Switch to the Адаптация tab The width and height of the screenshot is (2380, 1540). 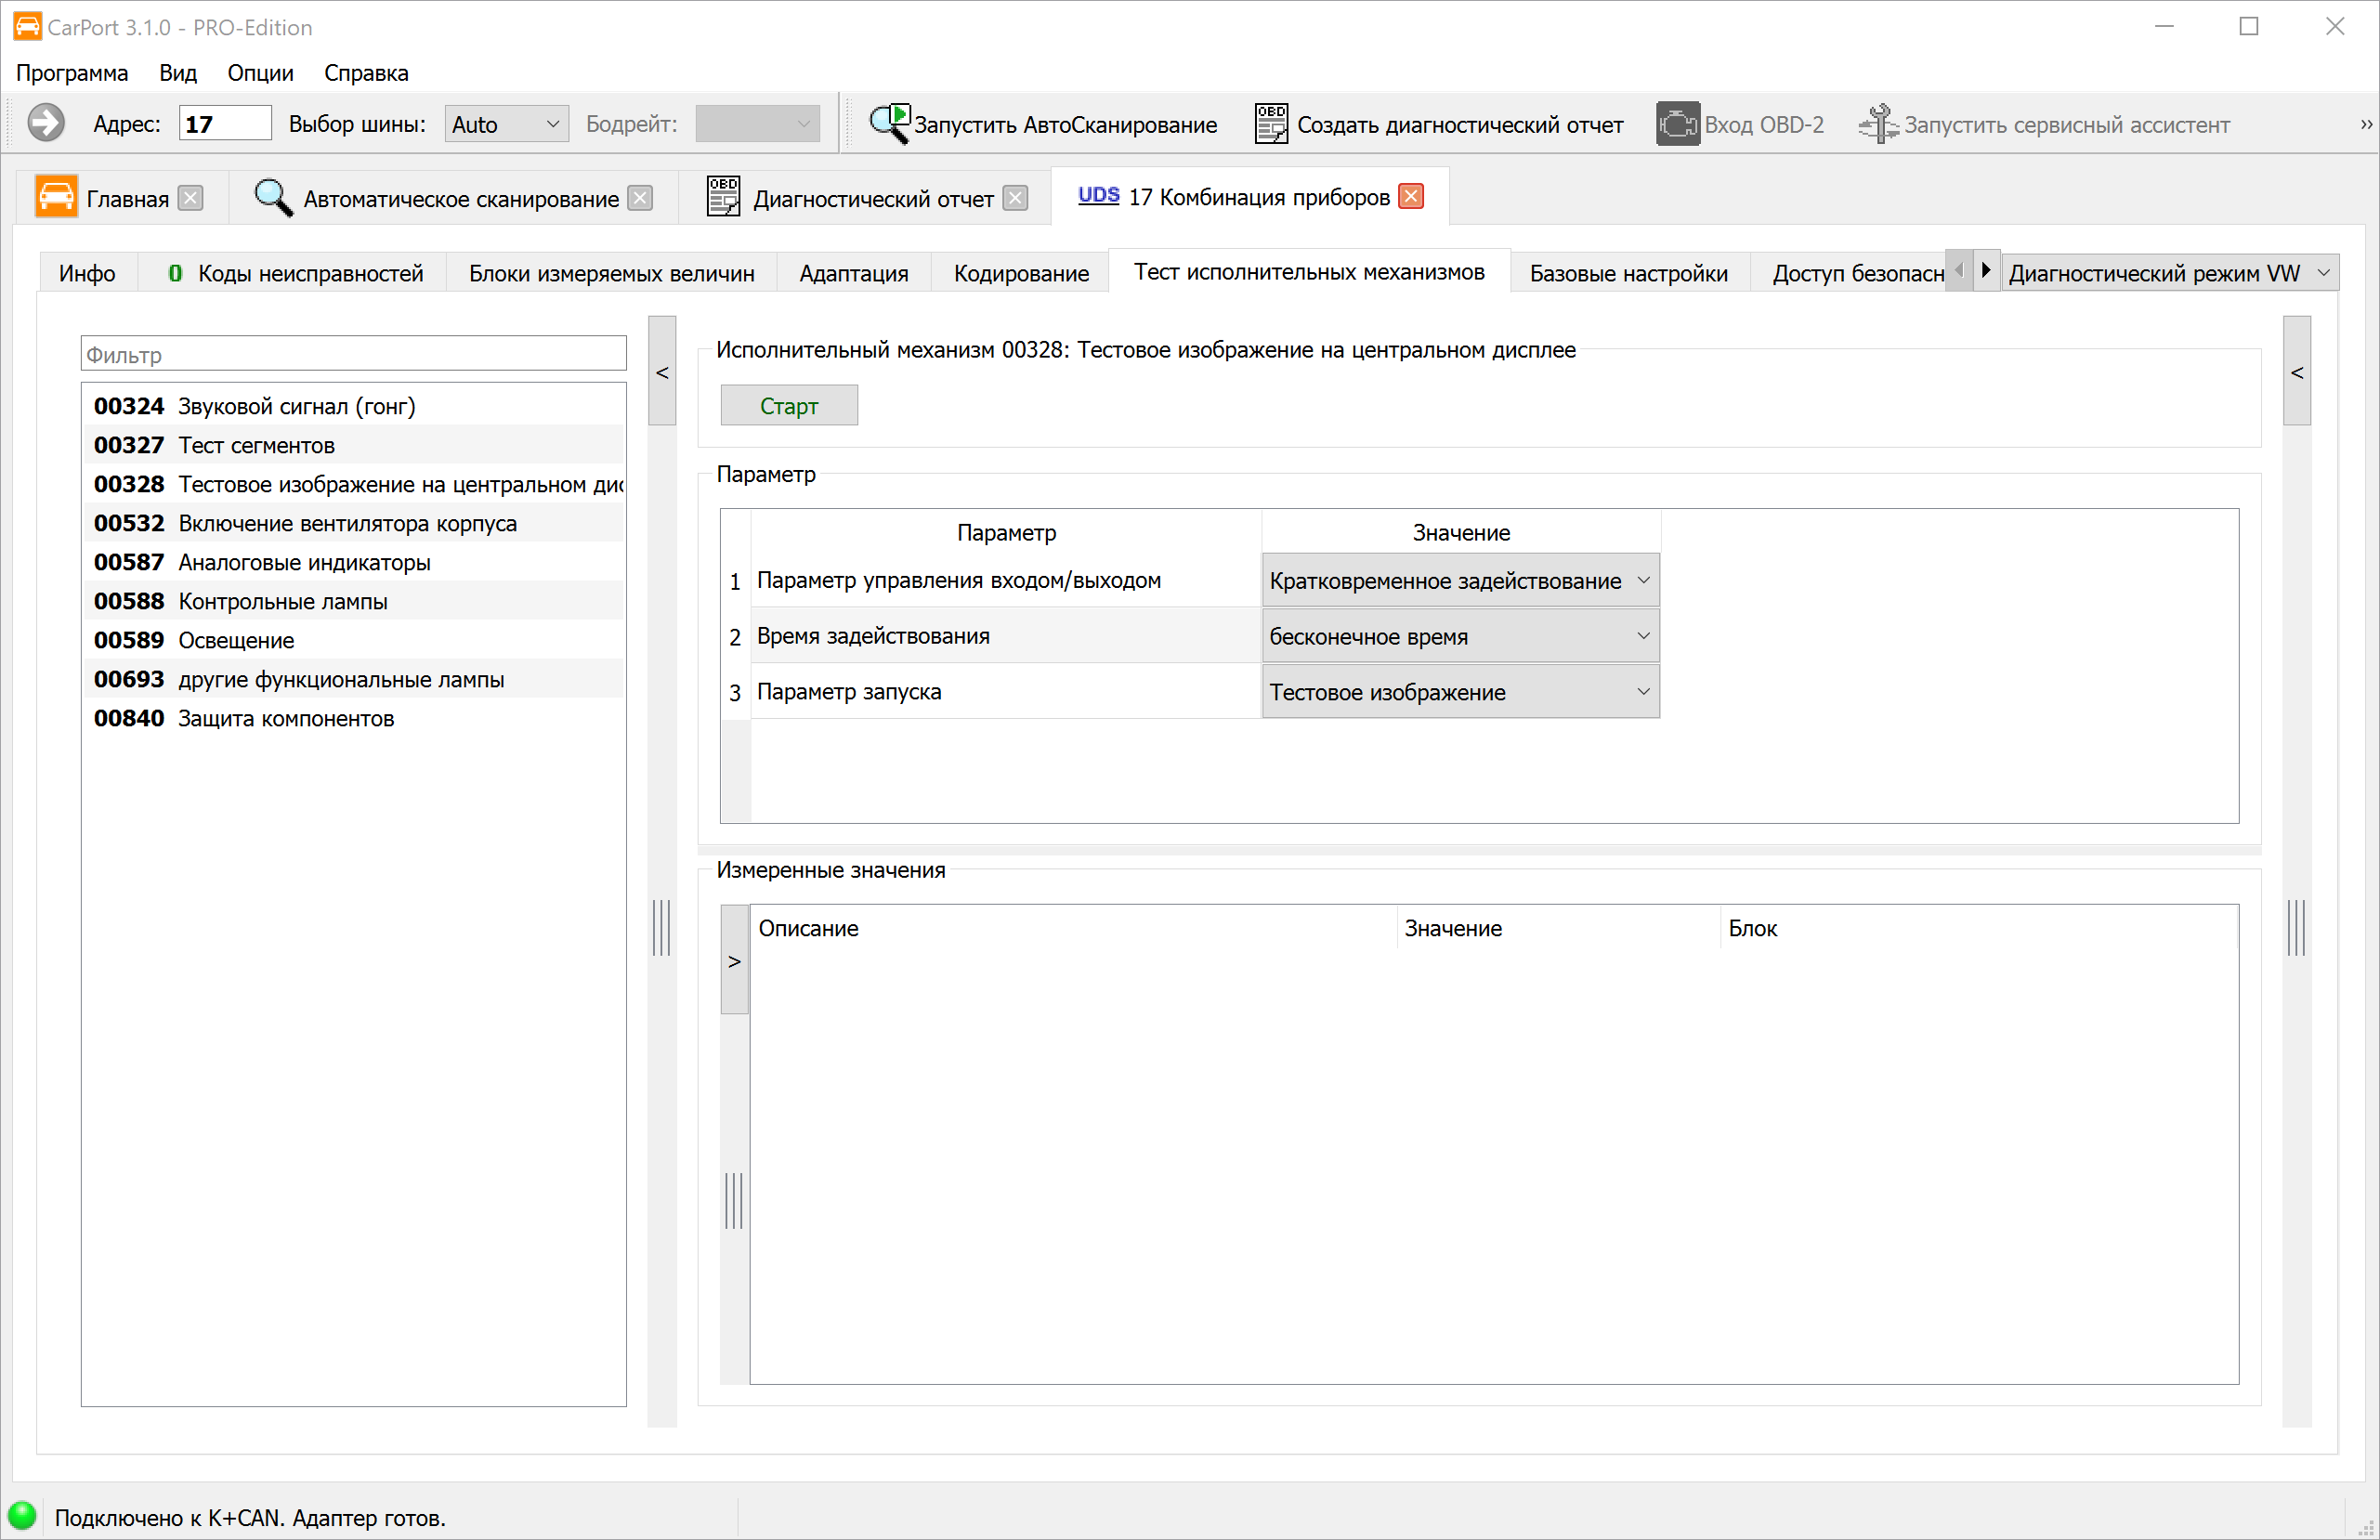point(853,273)
